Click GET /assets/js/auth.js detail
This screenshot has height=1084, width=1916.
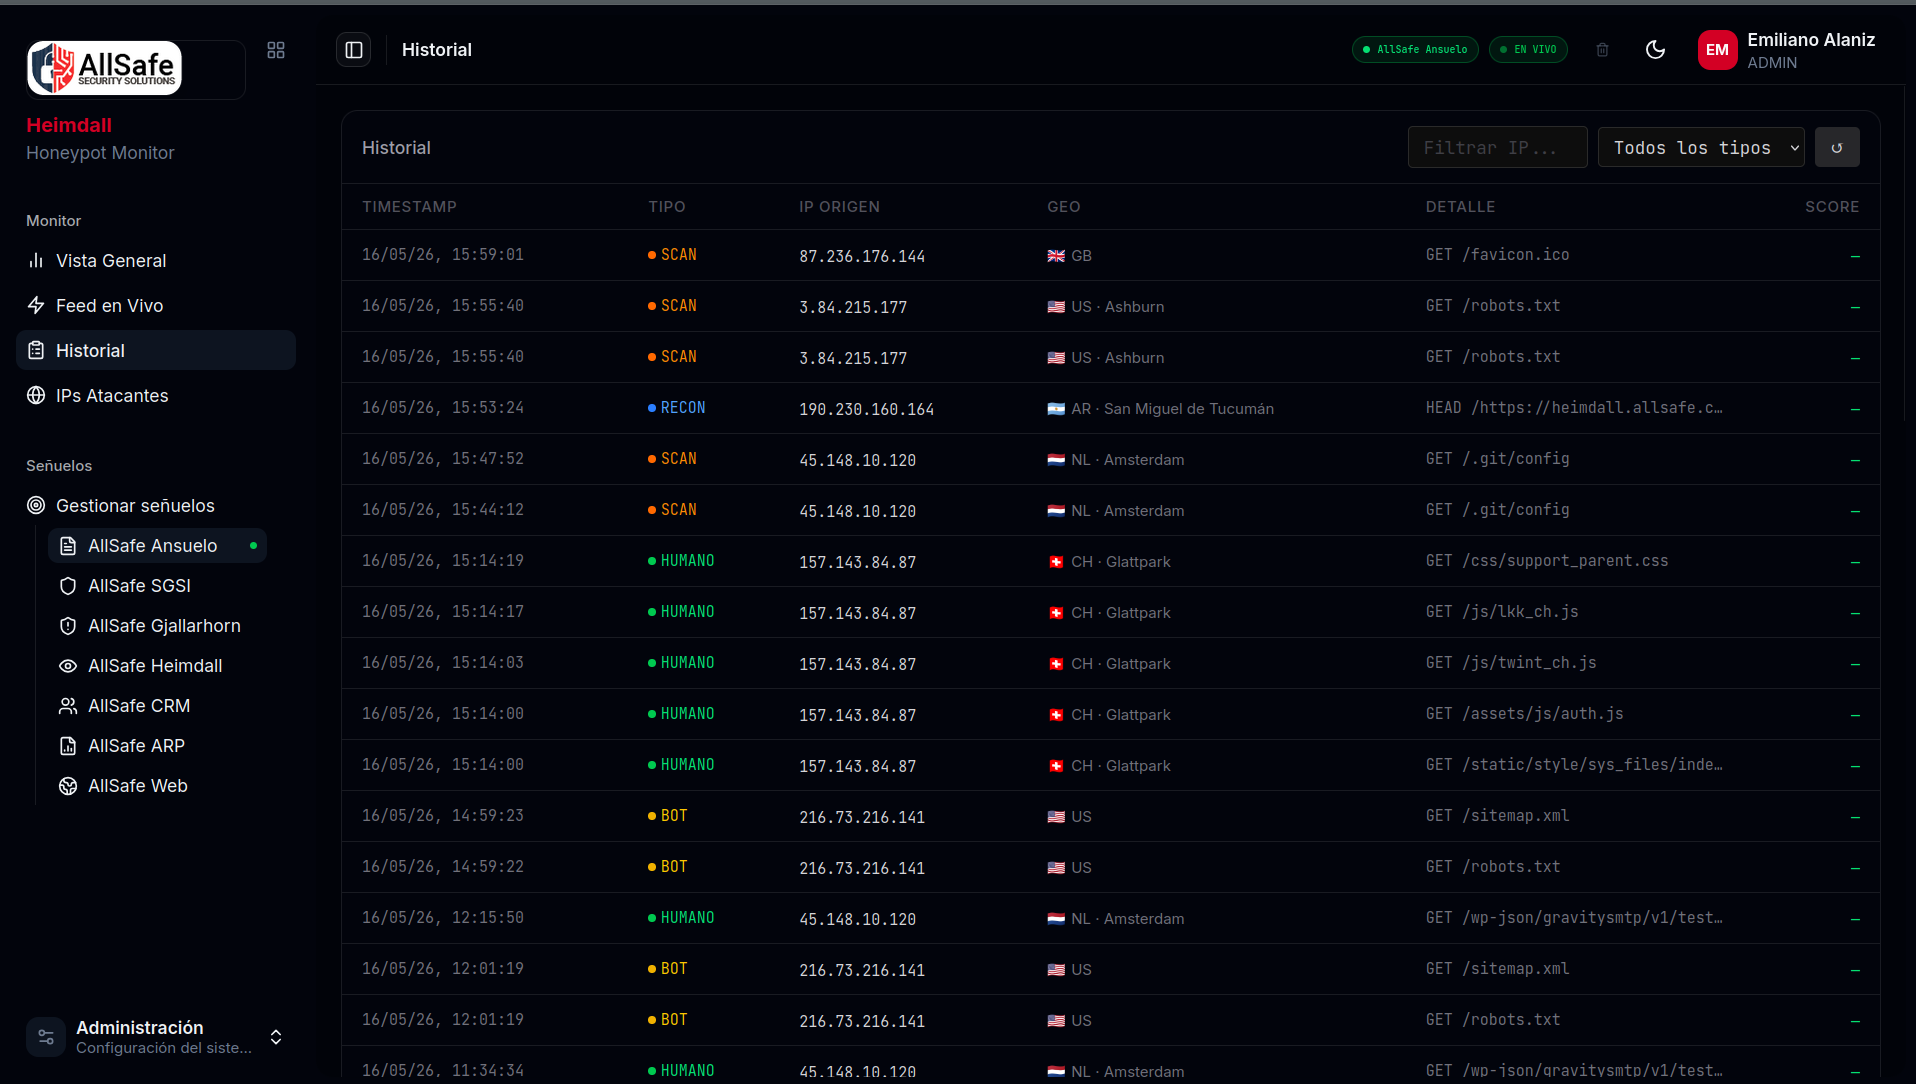1524,714
